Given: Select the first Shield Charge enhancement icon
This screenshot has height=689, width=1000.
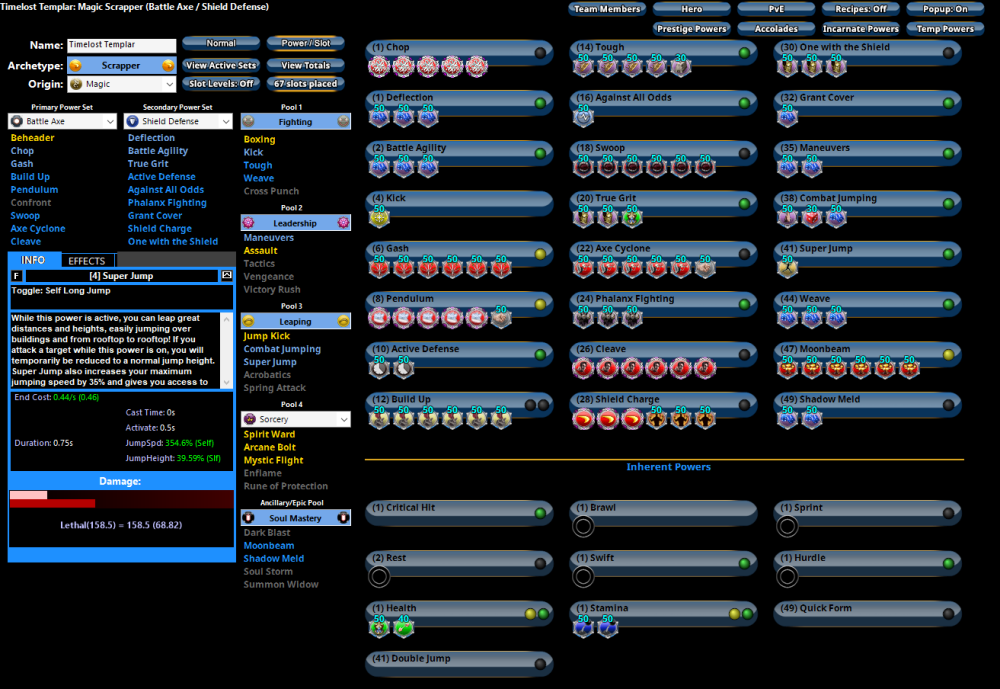Looking at the screenshot, I should coord(584,419).
